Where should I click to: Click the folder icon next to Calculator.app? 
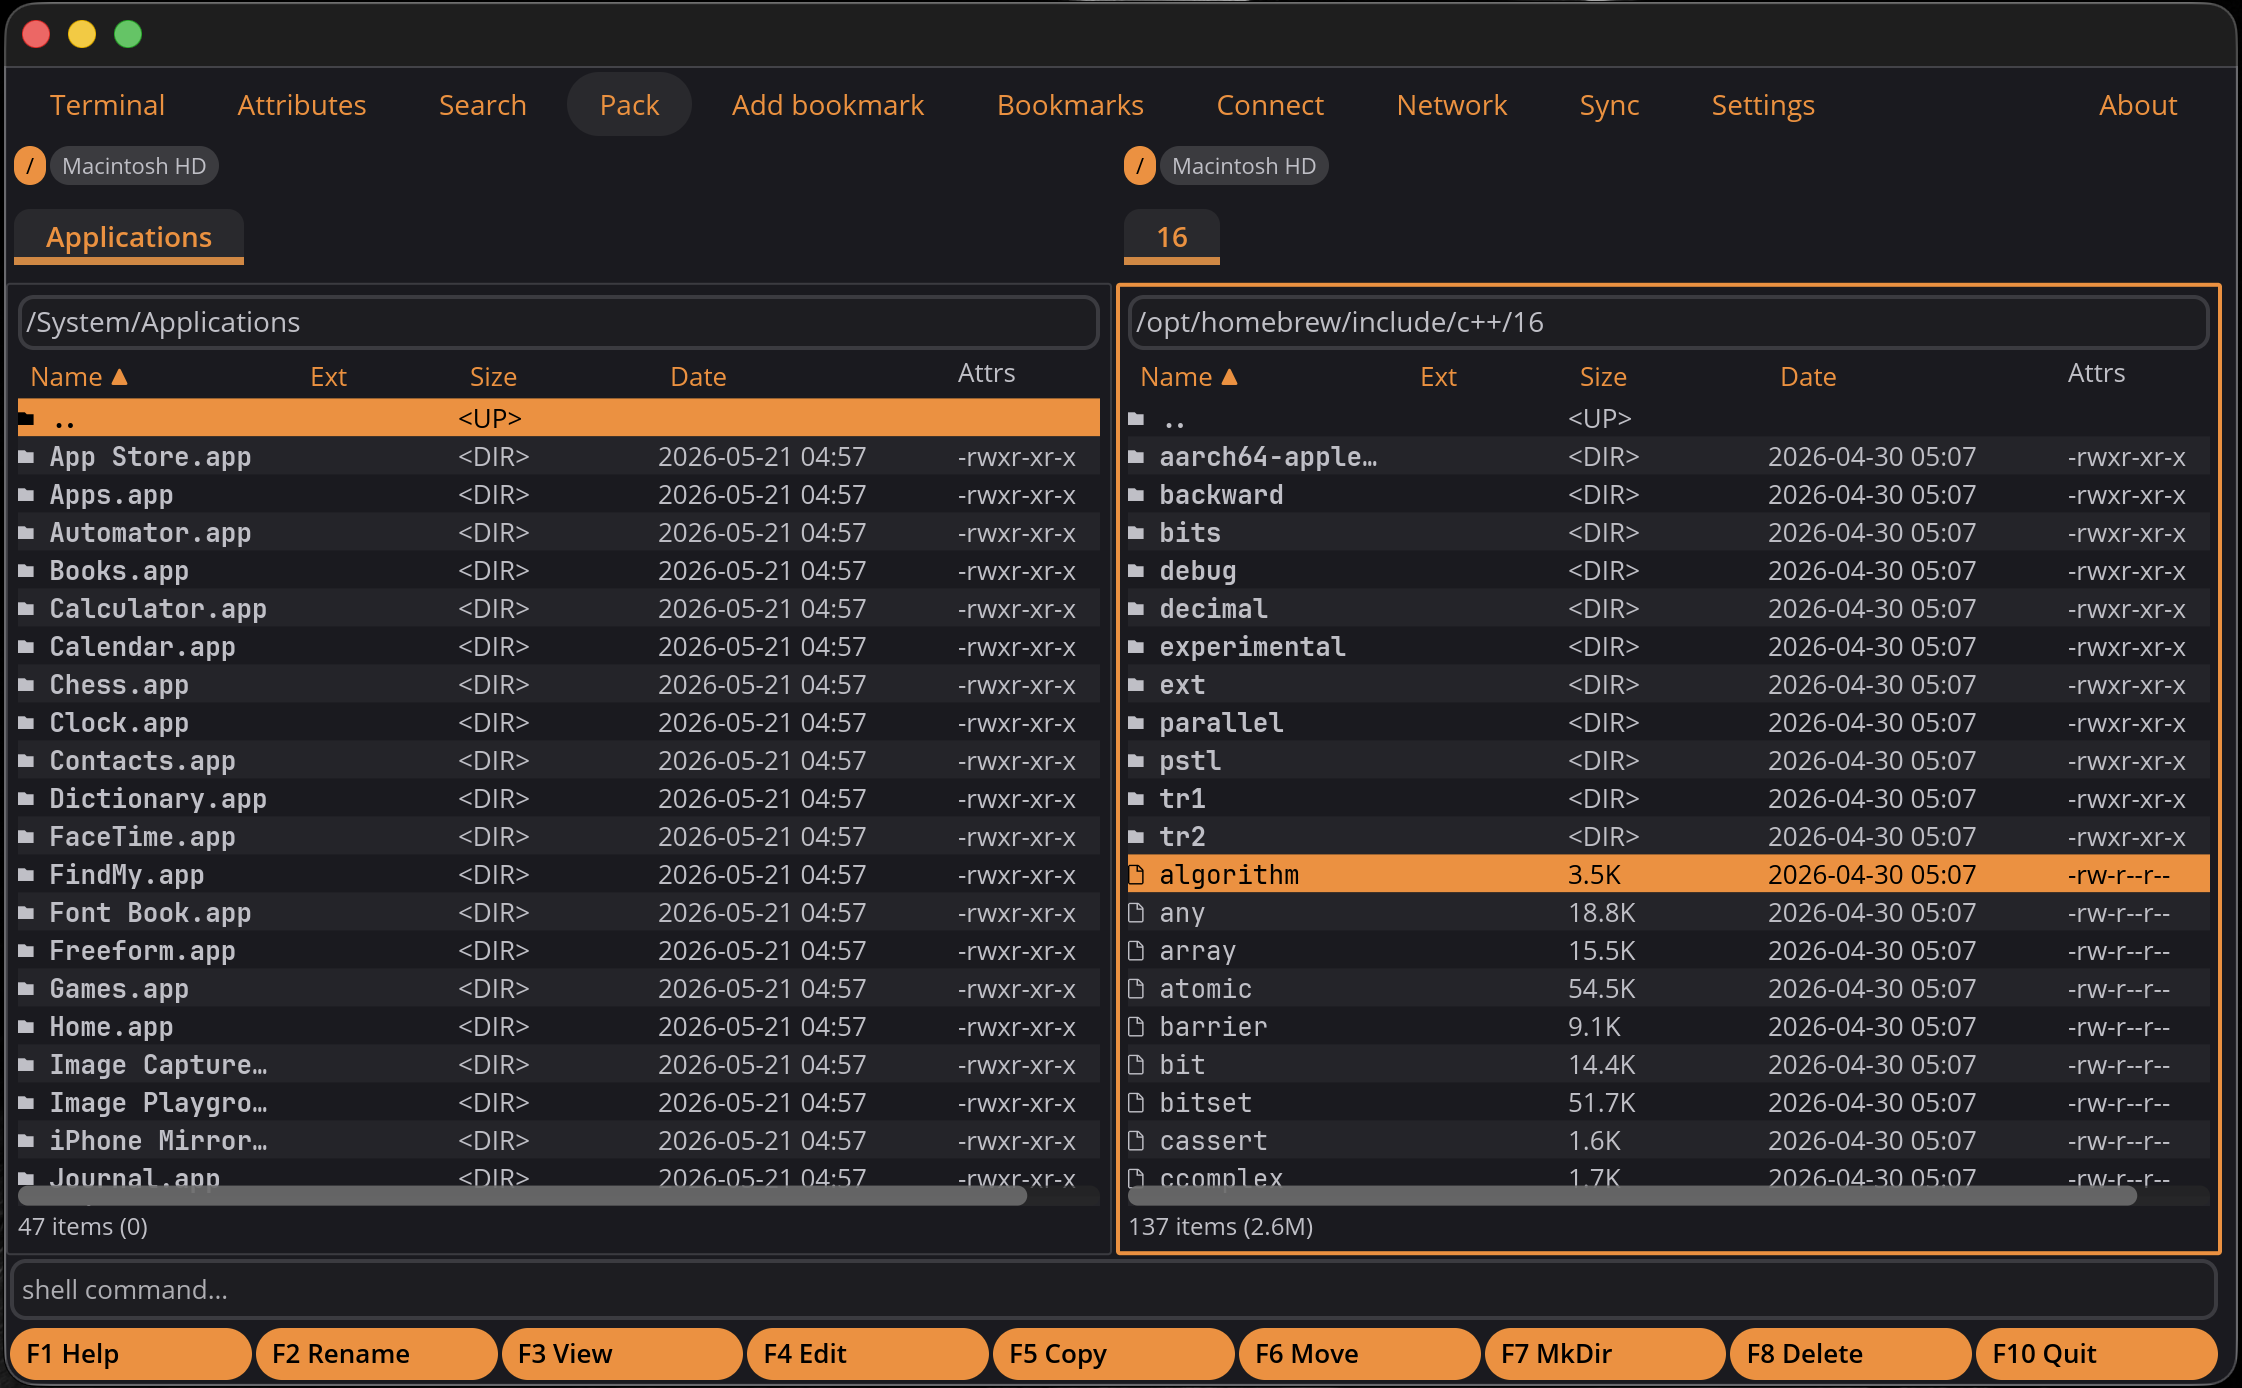27,609
